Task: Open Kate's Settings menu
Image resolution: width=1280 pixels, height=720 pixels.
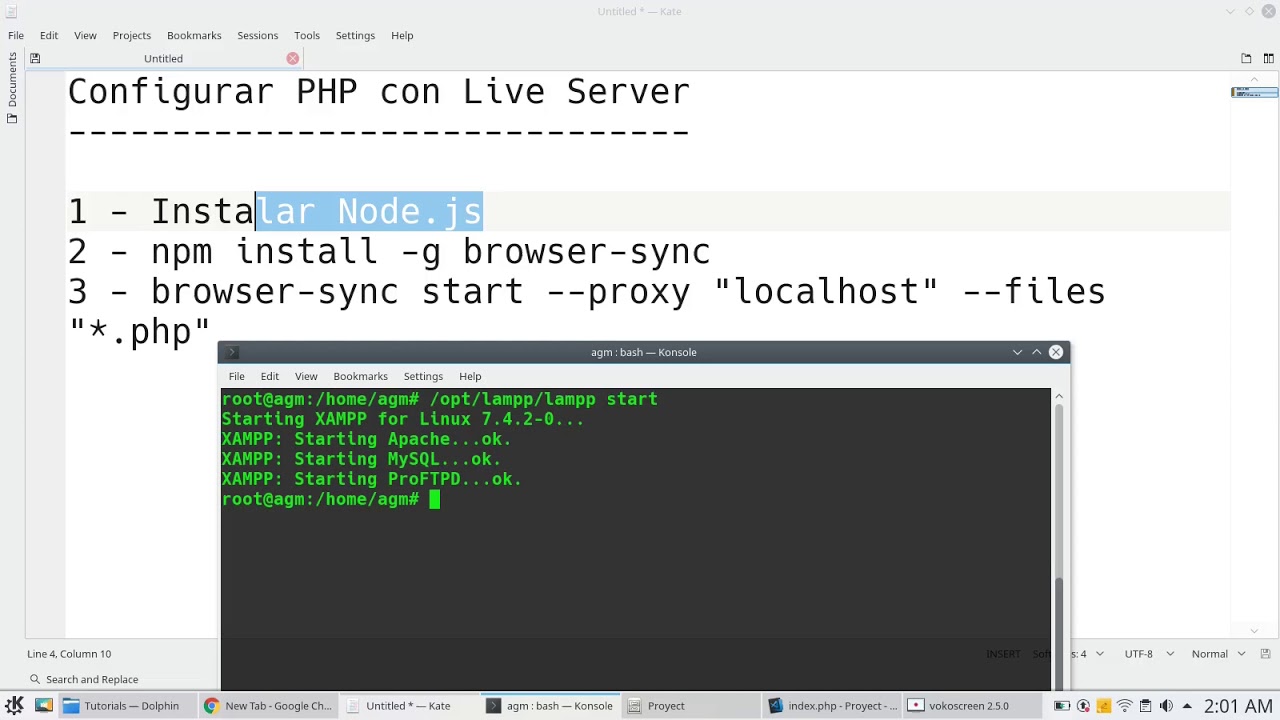Action: click(x=355, y=35)
